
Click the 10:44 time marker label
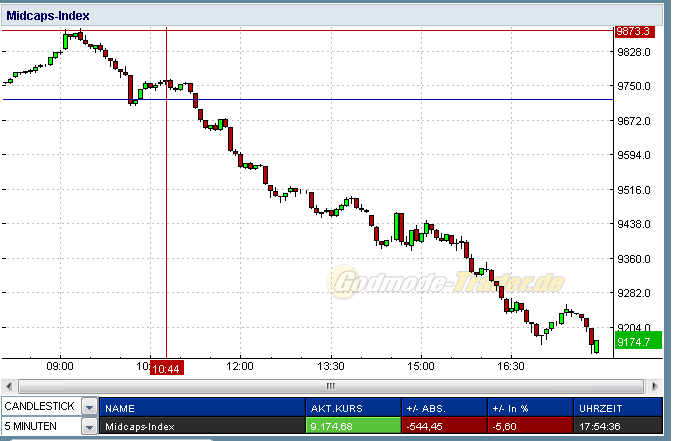[x=167, y=368]
